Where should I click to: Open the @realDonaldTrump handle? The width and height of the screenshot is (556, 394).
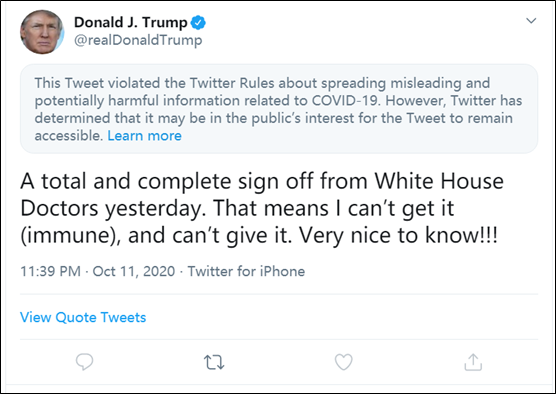pos(138,40)
